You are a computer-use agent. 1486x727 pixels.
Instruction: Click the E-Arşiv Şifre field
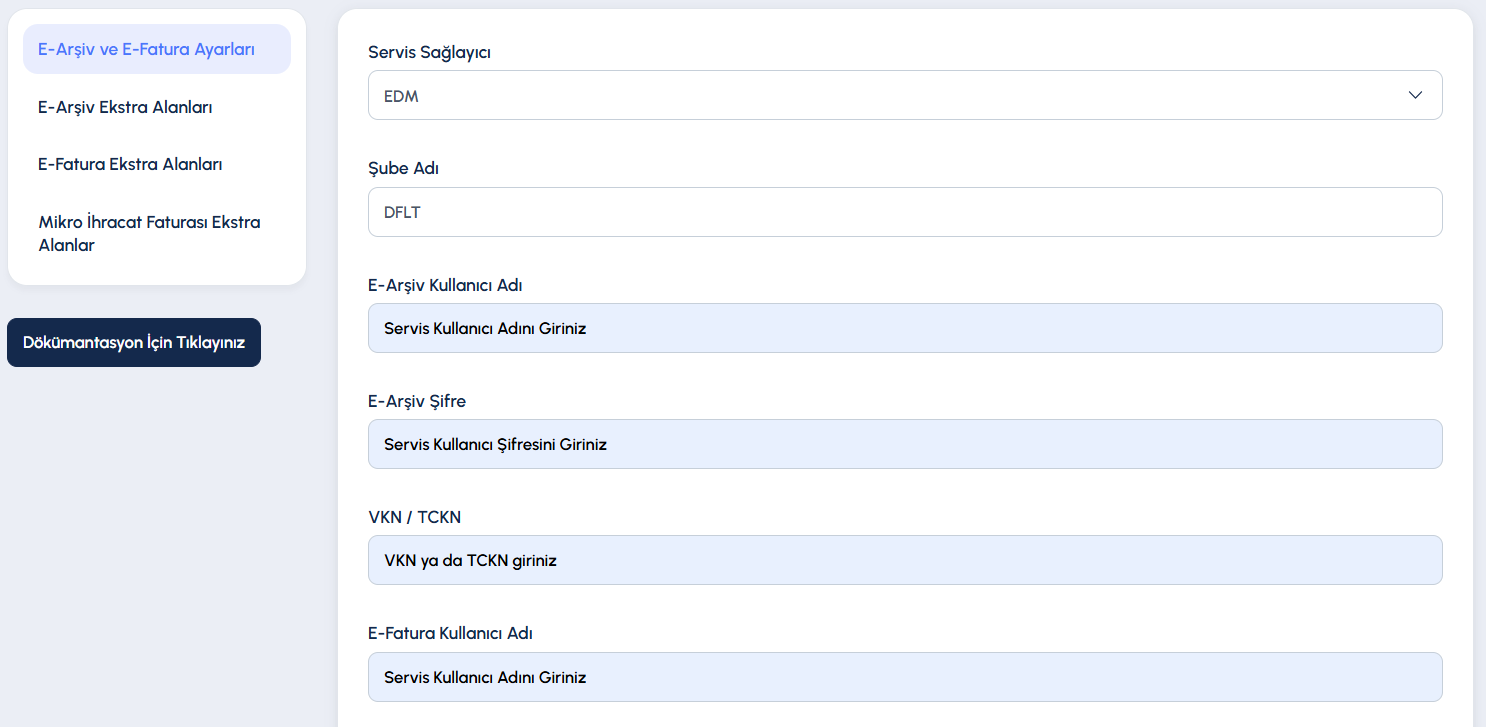coord(905,444)
